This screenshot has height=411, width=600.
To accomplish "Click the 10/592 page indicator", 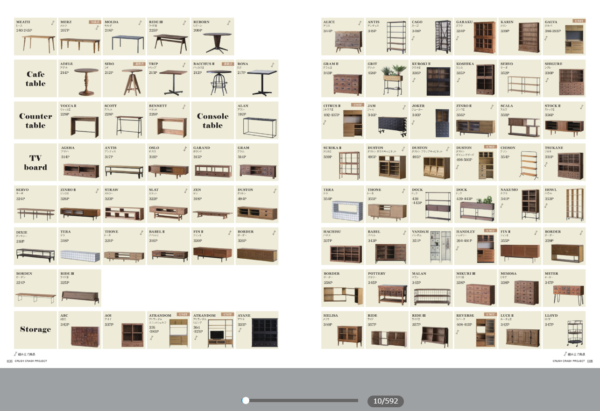I will click(383, 400).
